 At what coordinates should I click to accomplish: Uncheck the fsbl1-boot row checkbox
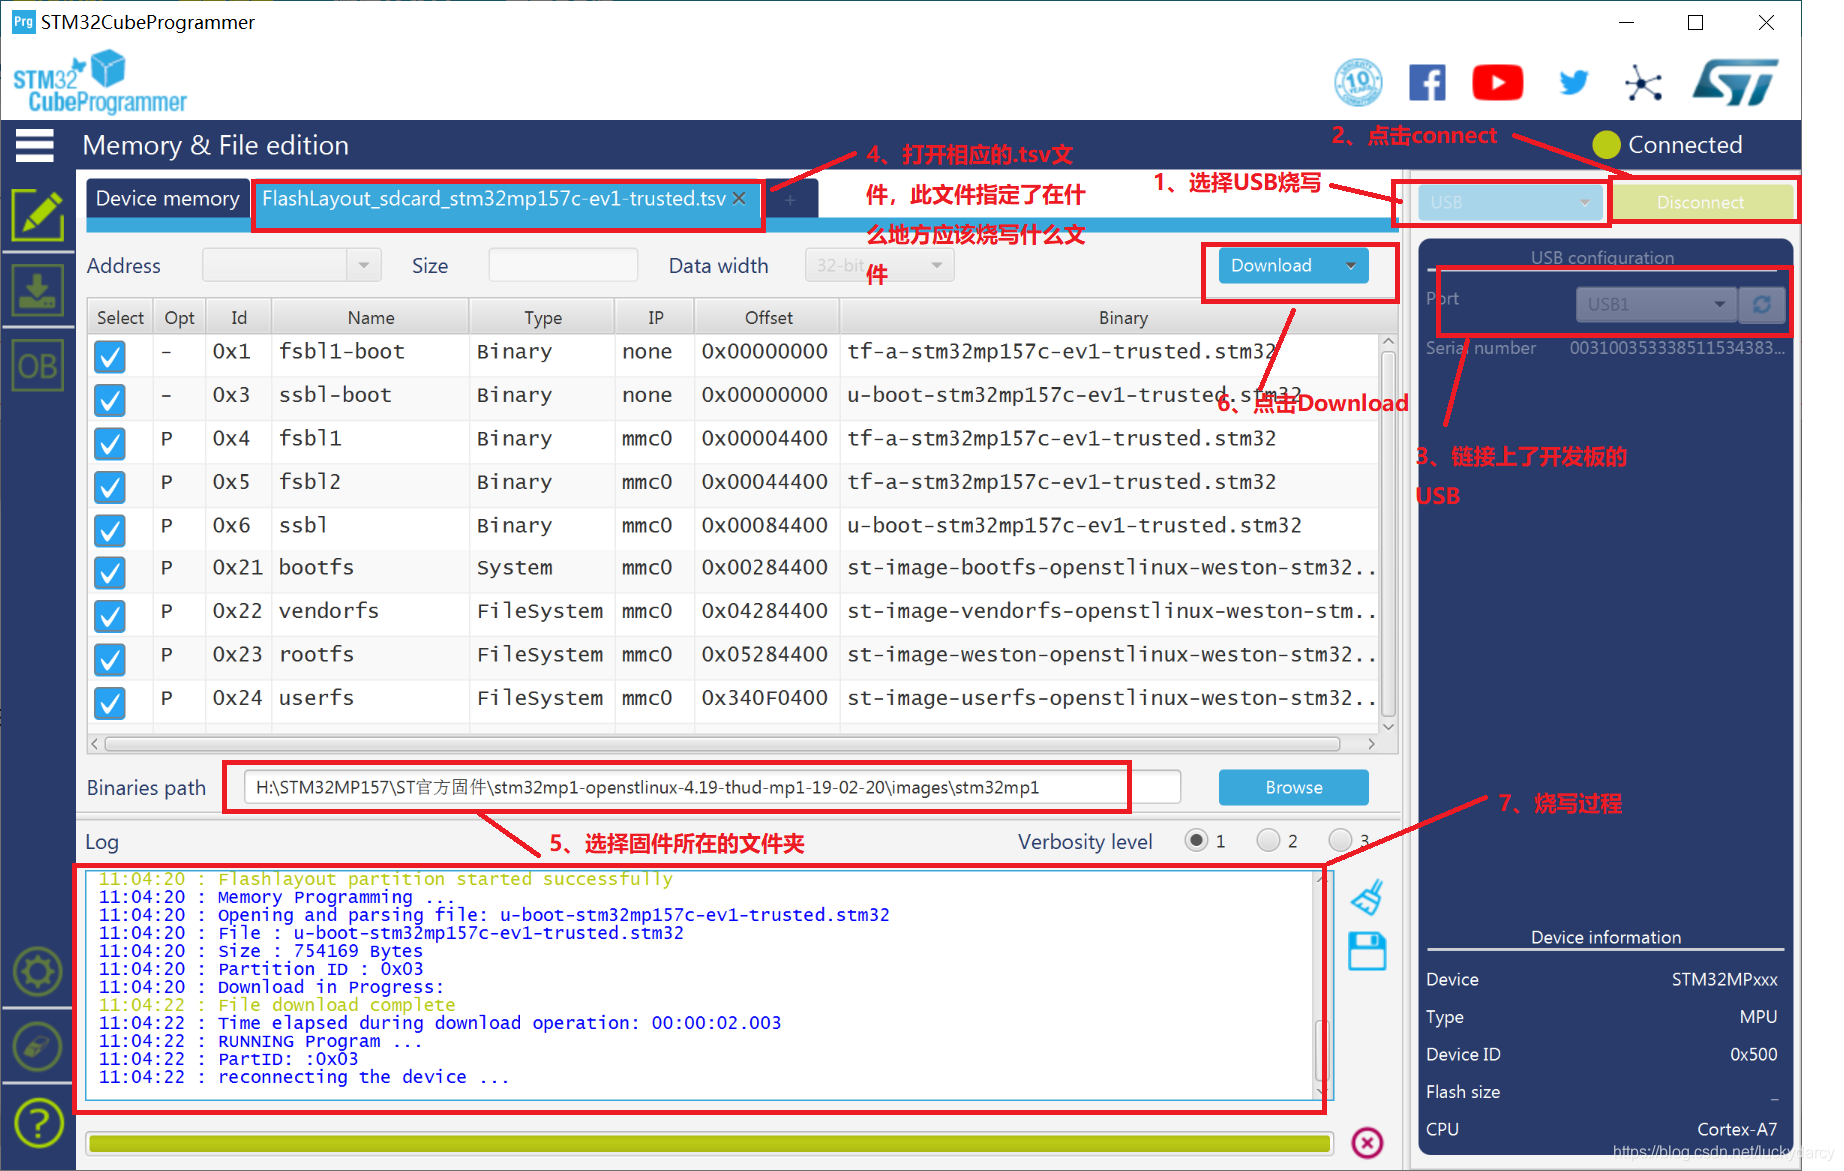click(x=110, y=356)
